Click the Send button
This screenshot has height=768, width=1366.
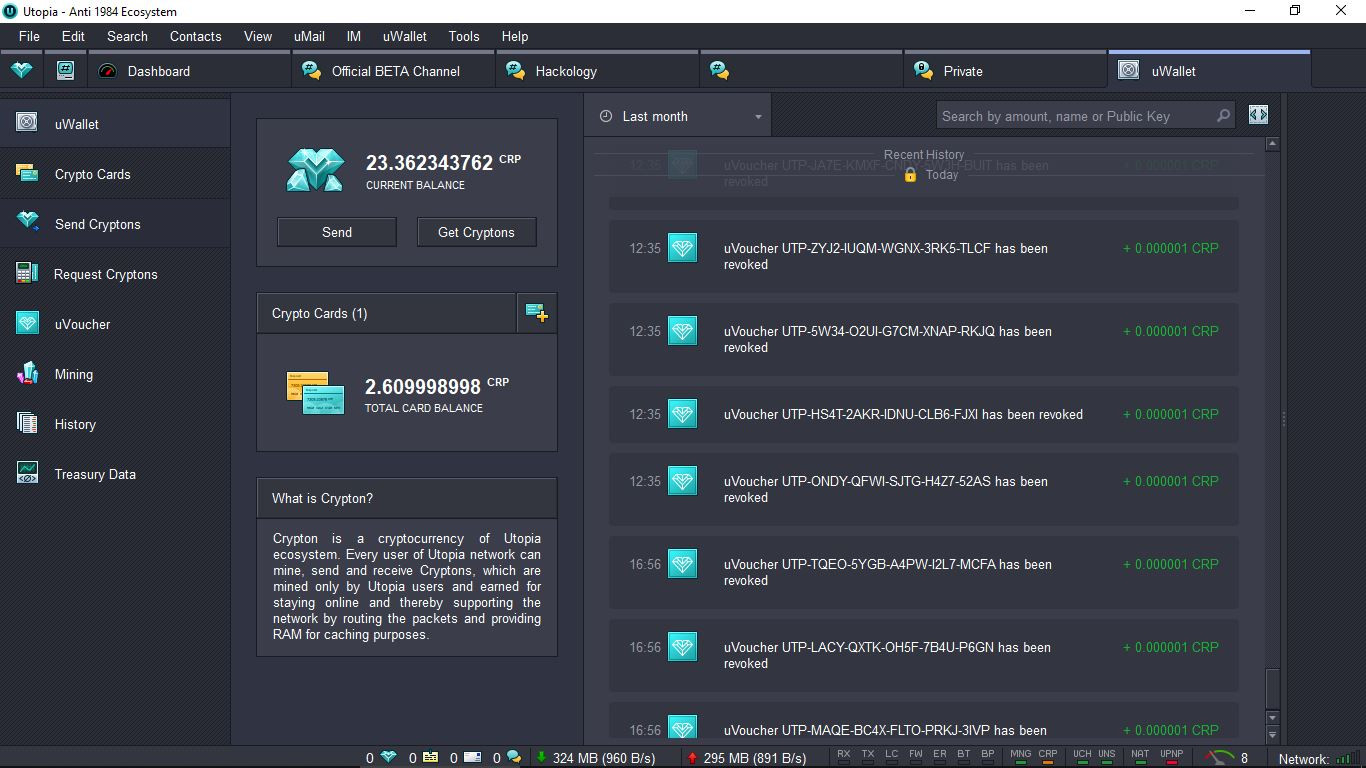[x=337, y=232]
